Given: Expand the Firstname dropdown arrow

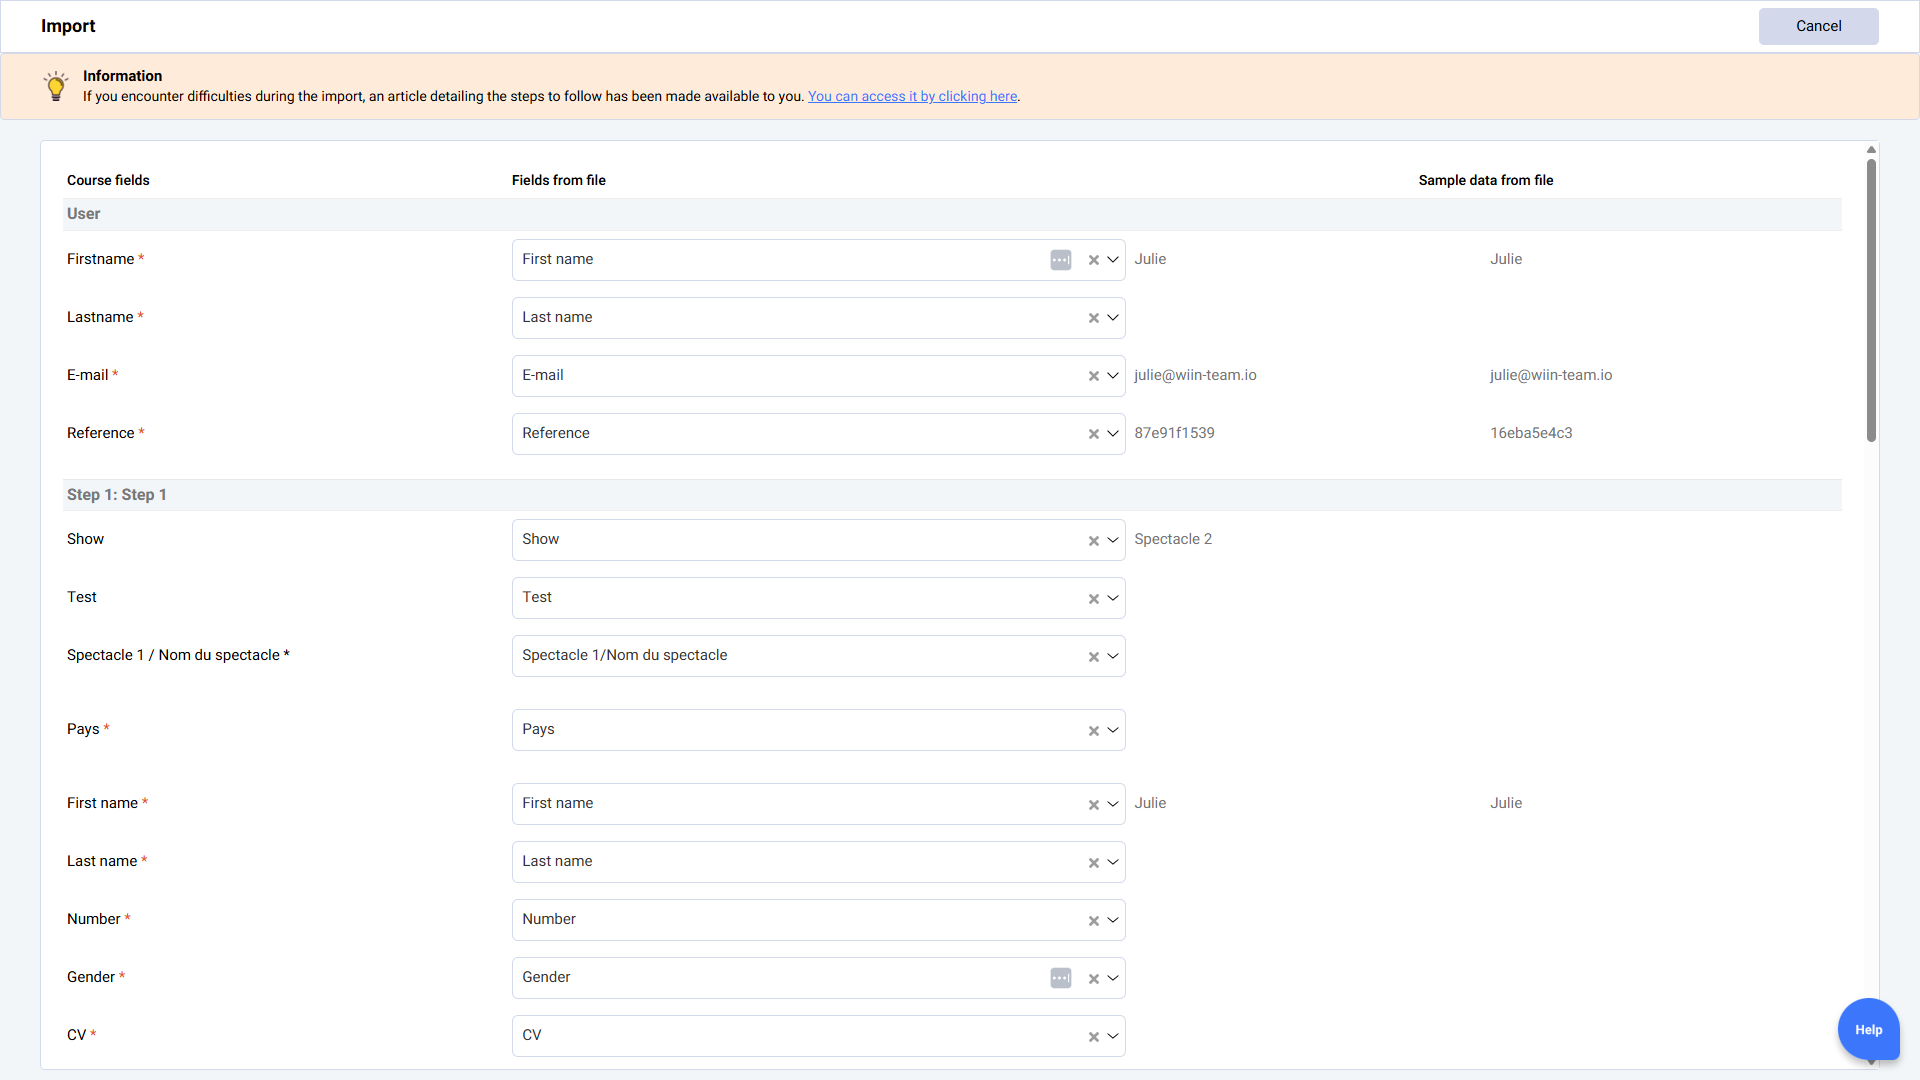Looking at the screenshot, I should pos(1112,260).
